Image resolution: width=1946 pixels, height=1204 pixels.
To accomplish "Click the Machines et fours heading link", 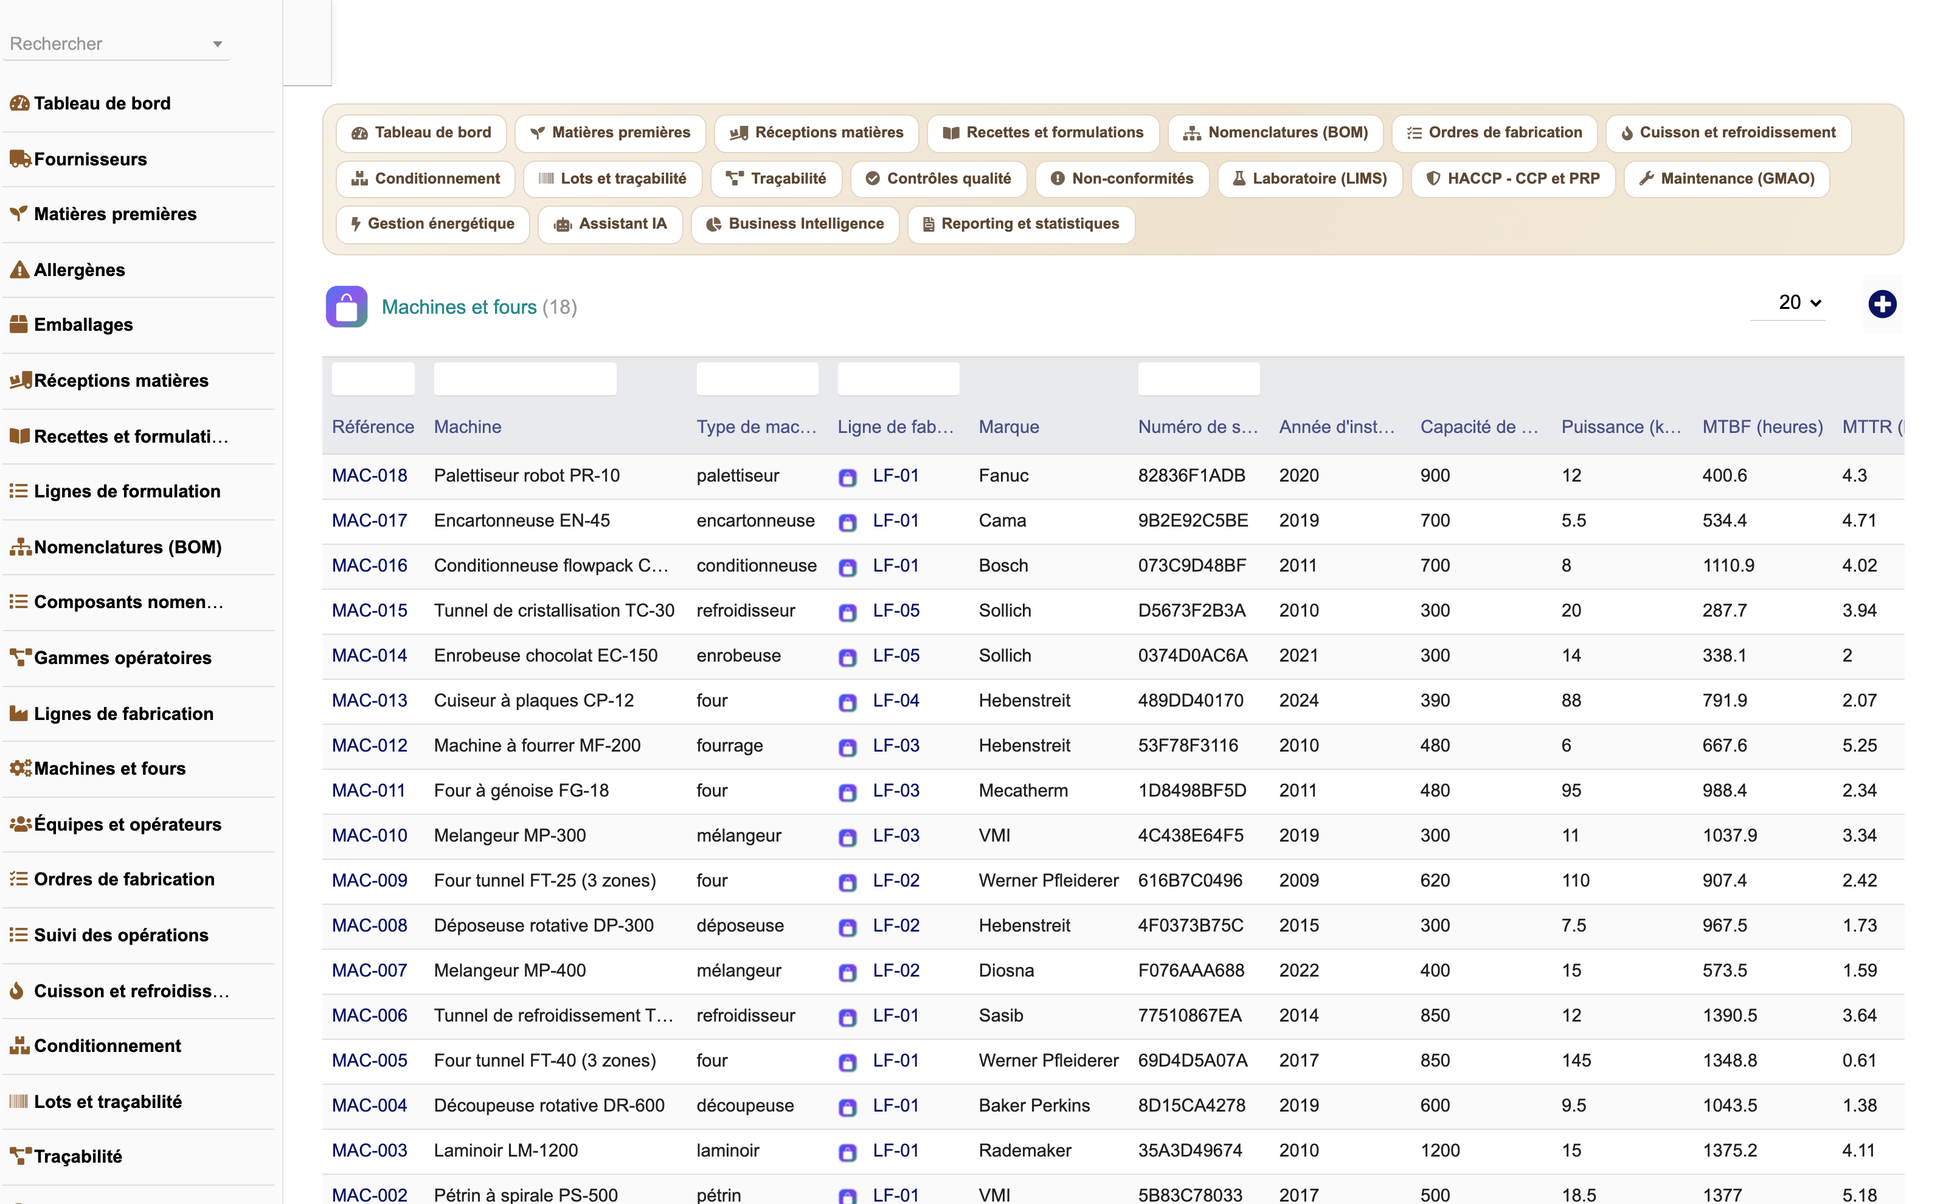I will 459,307.
